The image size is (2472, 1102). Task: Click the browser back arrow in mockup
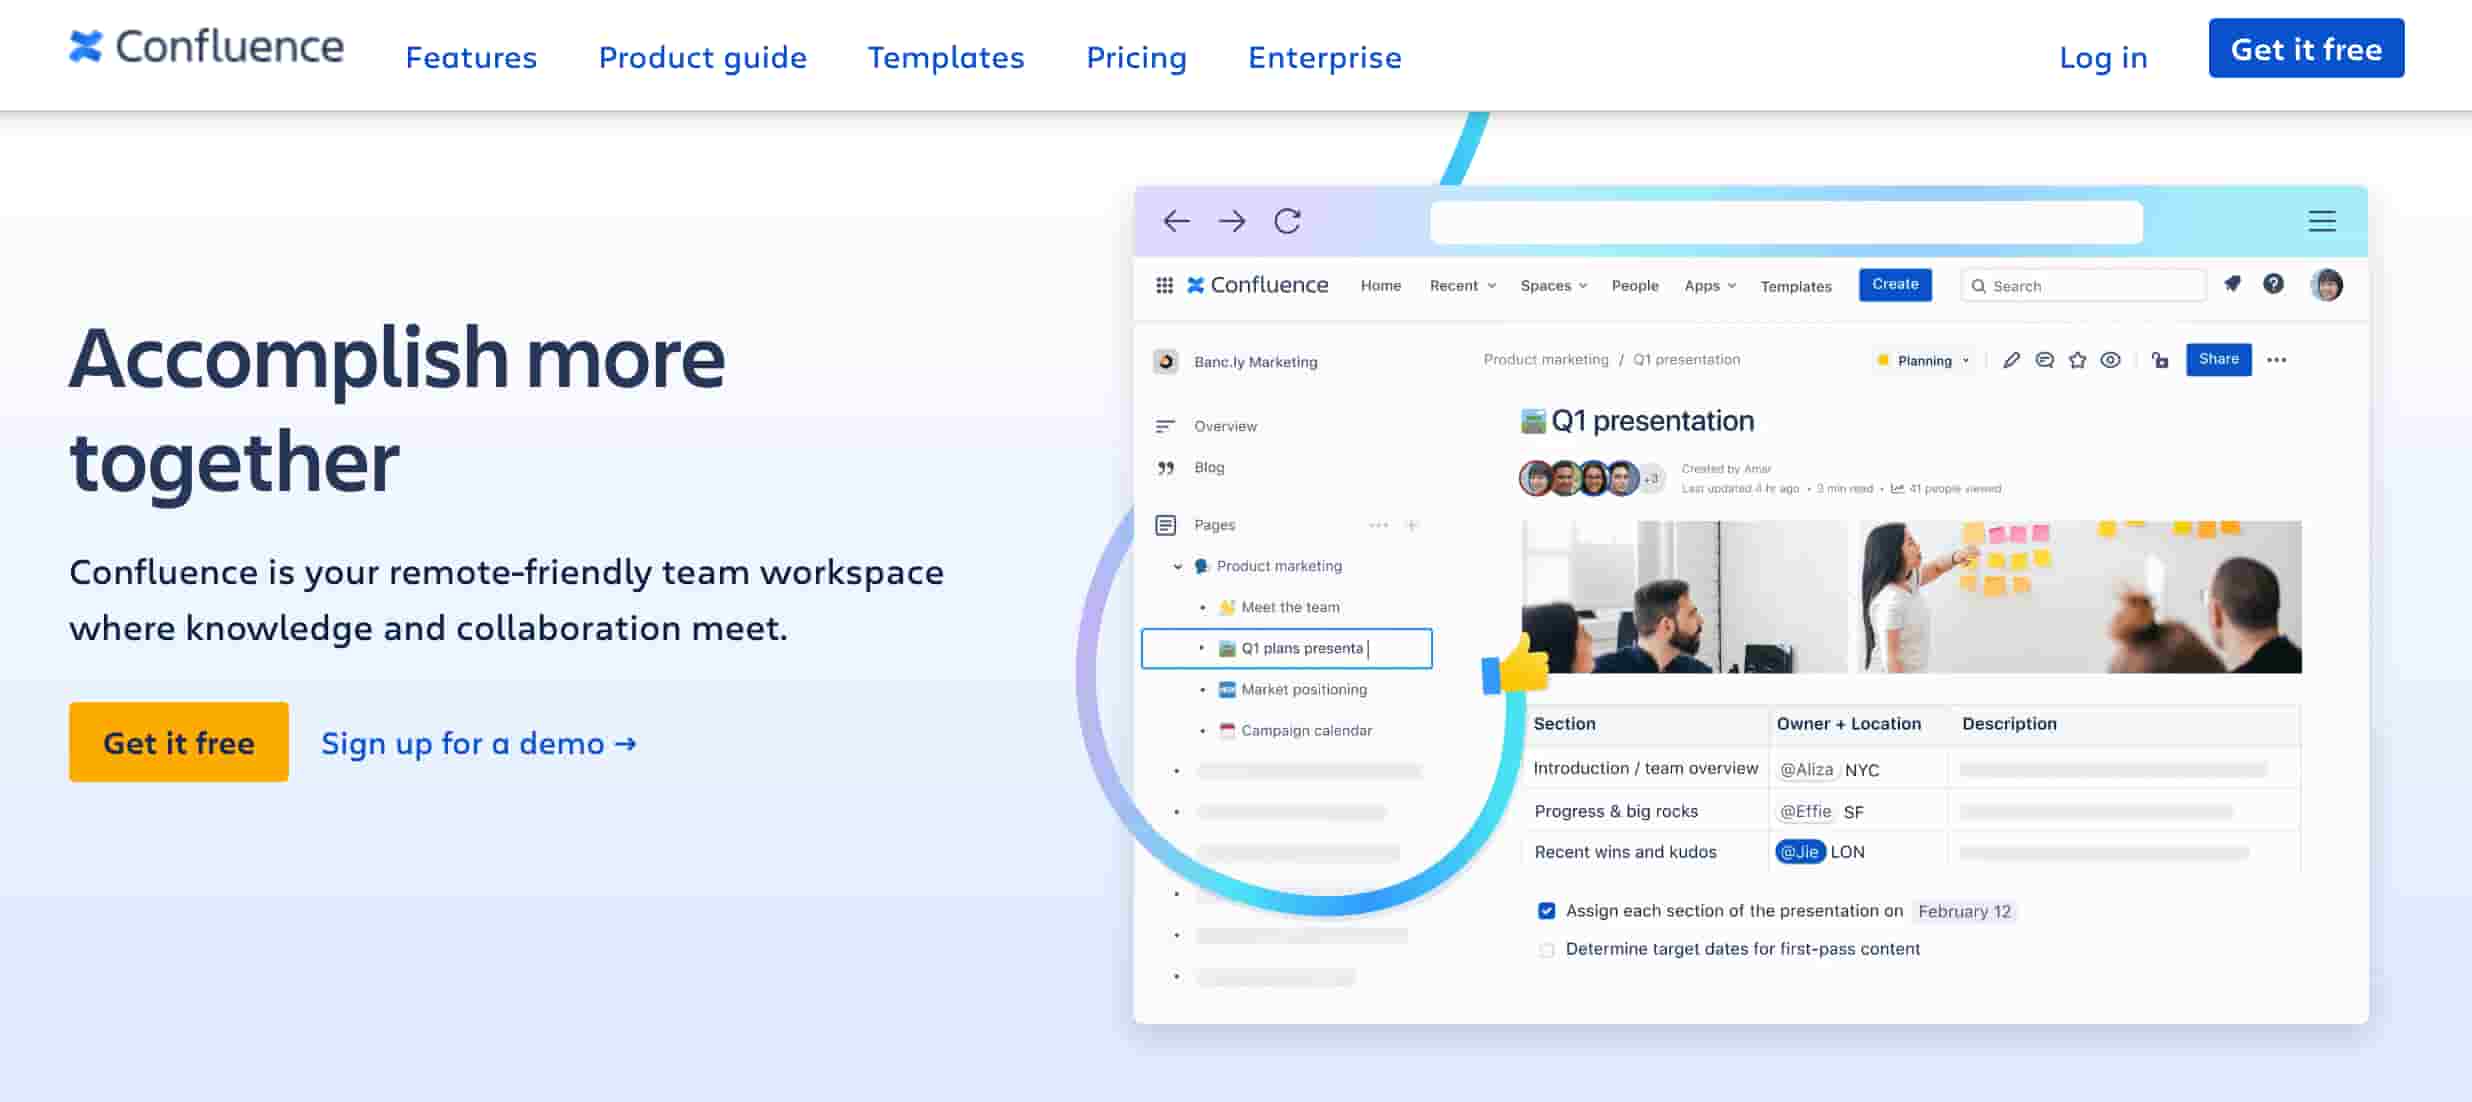[1177, 221]
